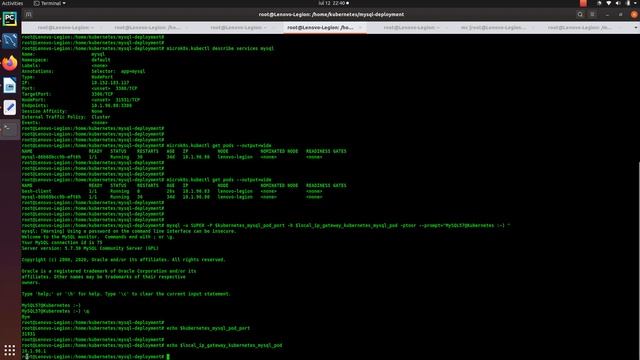Click the Copyright Oracle line
This screenshot has height=360, width=640.
tap(123, 260)
